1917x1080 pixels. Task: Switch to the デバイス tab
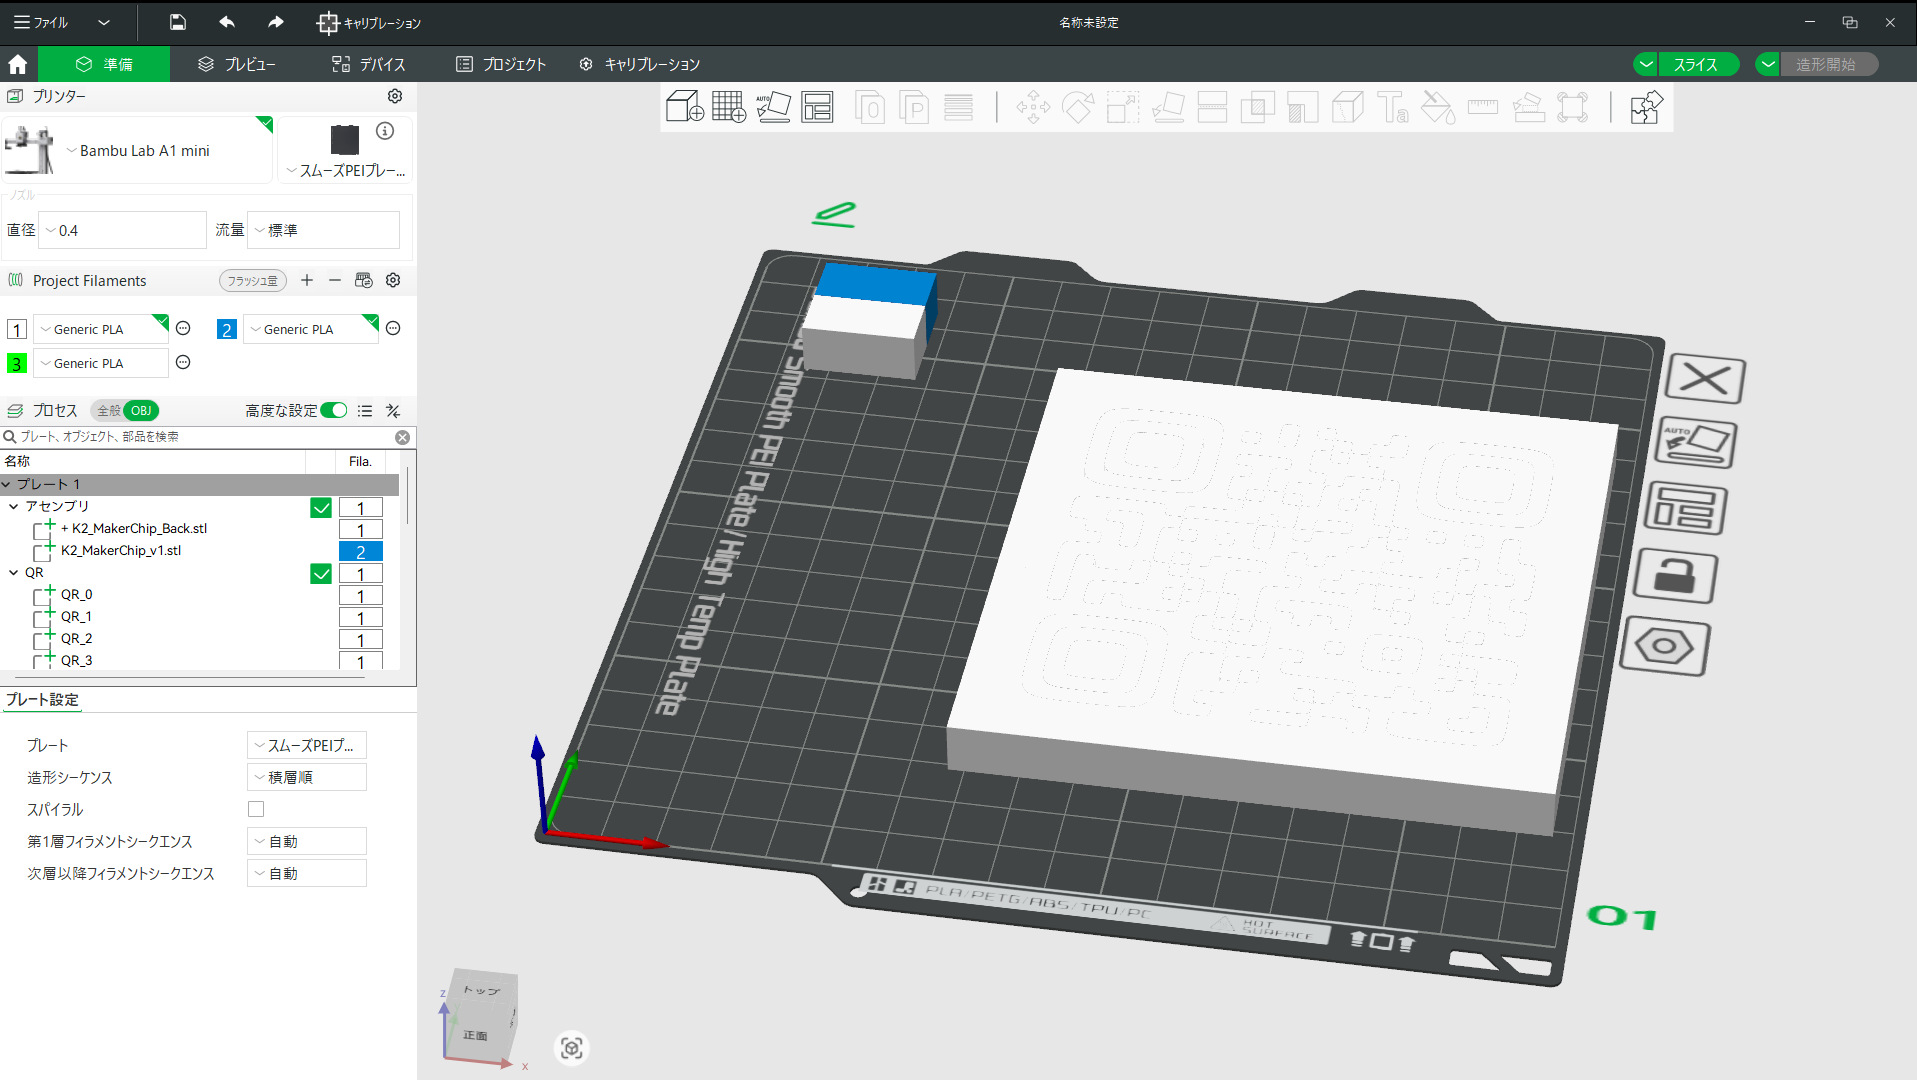[369, 64]
